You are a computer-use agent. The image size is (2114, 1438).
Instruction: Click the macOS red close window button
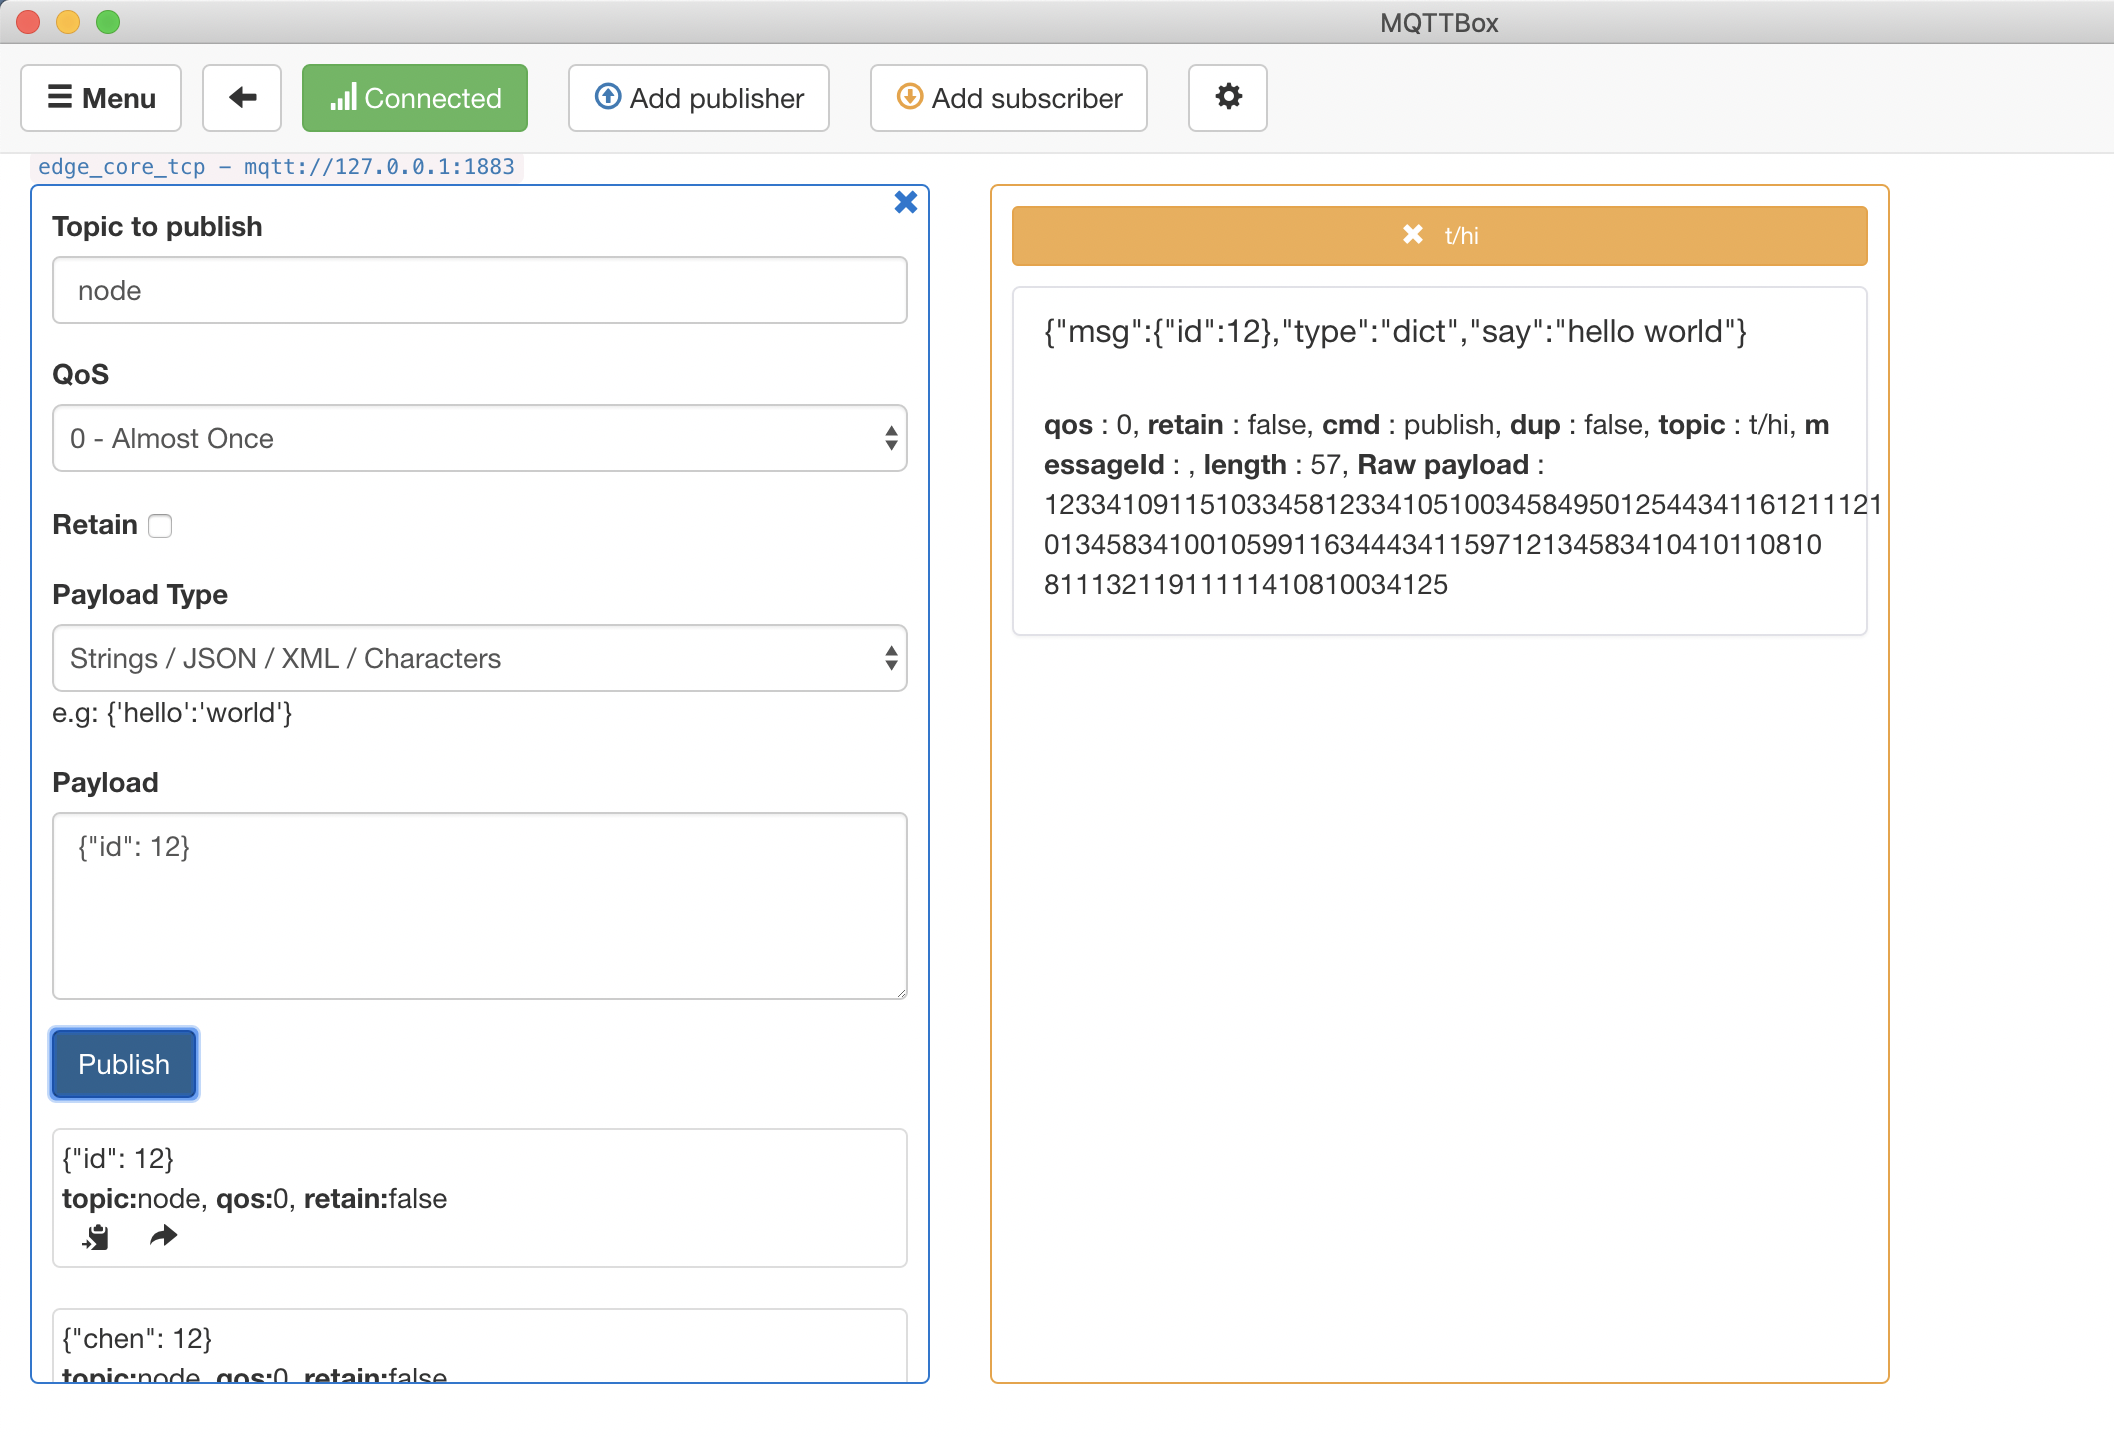coord(28,22)
